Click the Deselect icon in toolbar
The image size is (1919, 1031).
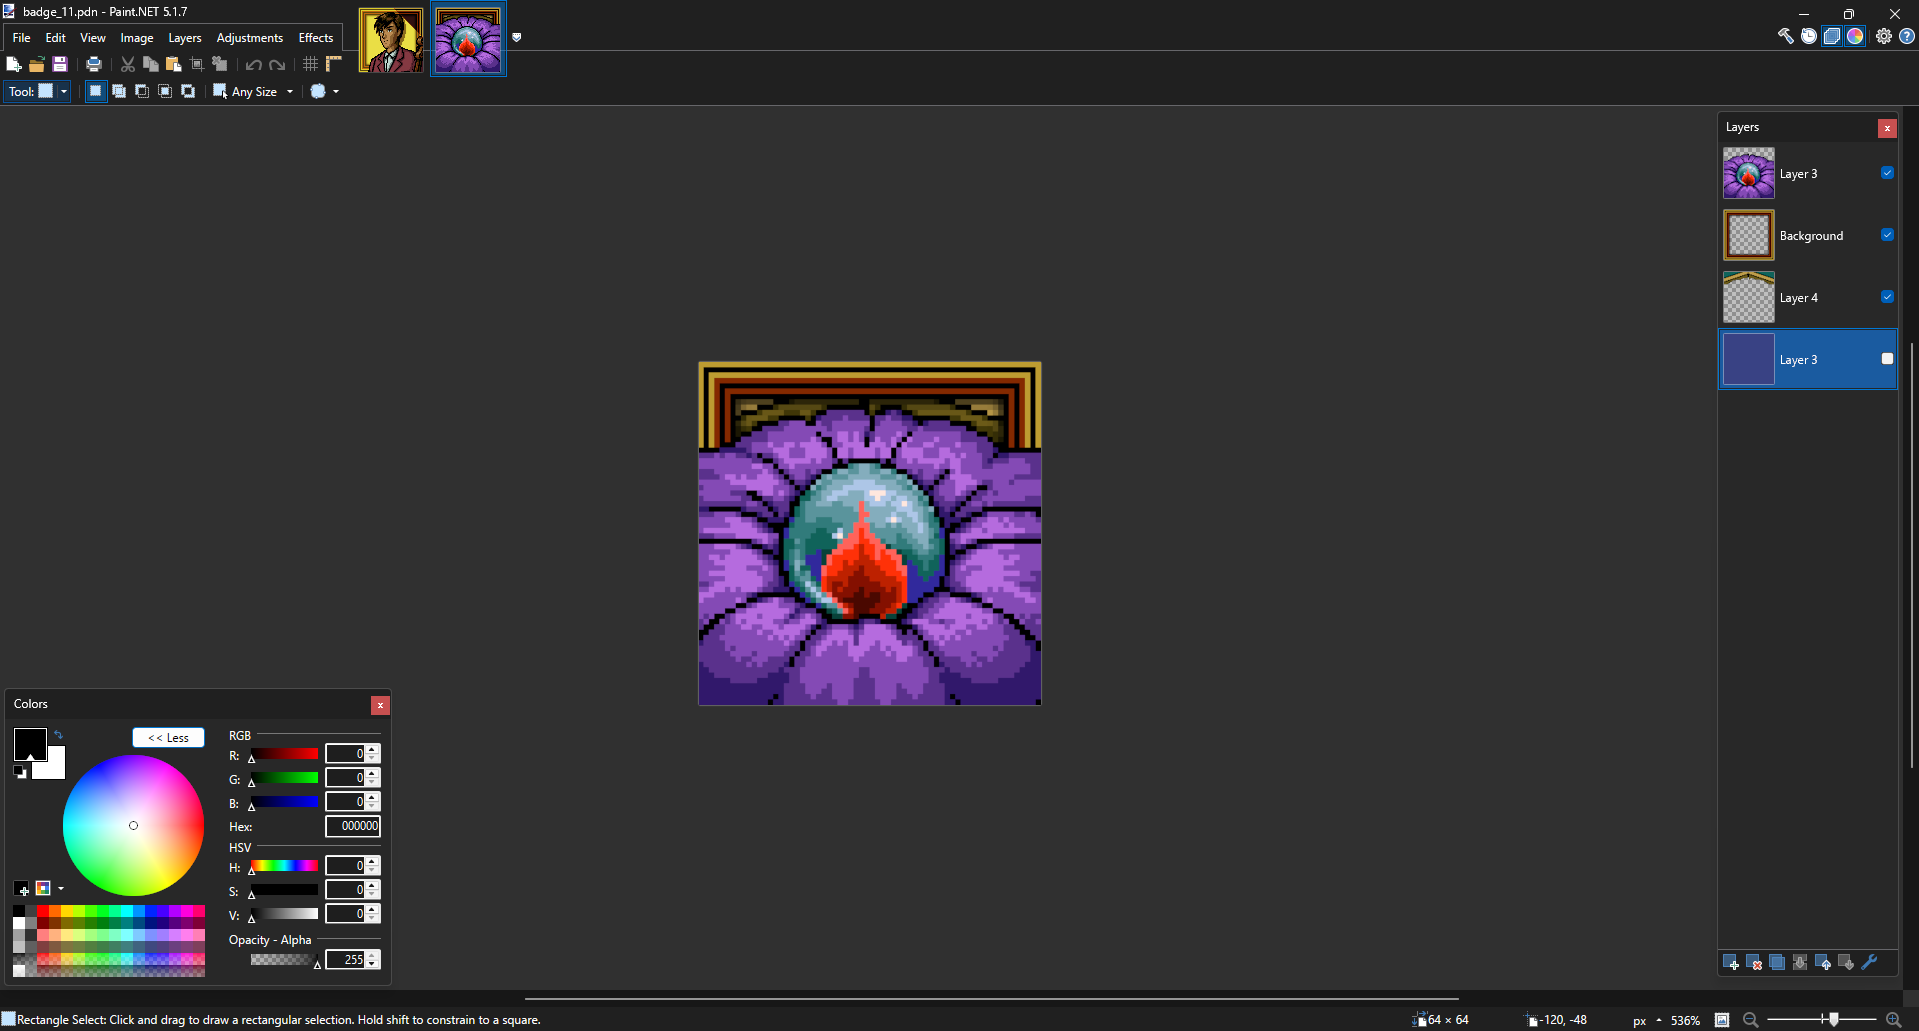(220, 64)
